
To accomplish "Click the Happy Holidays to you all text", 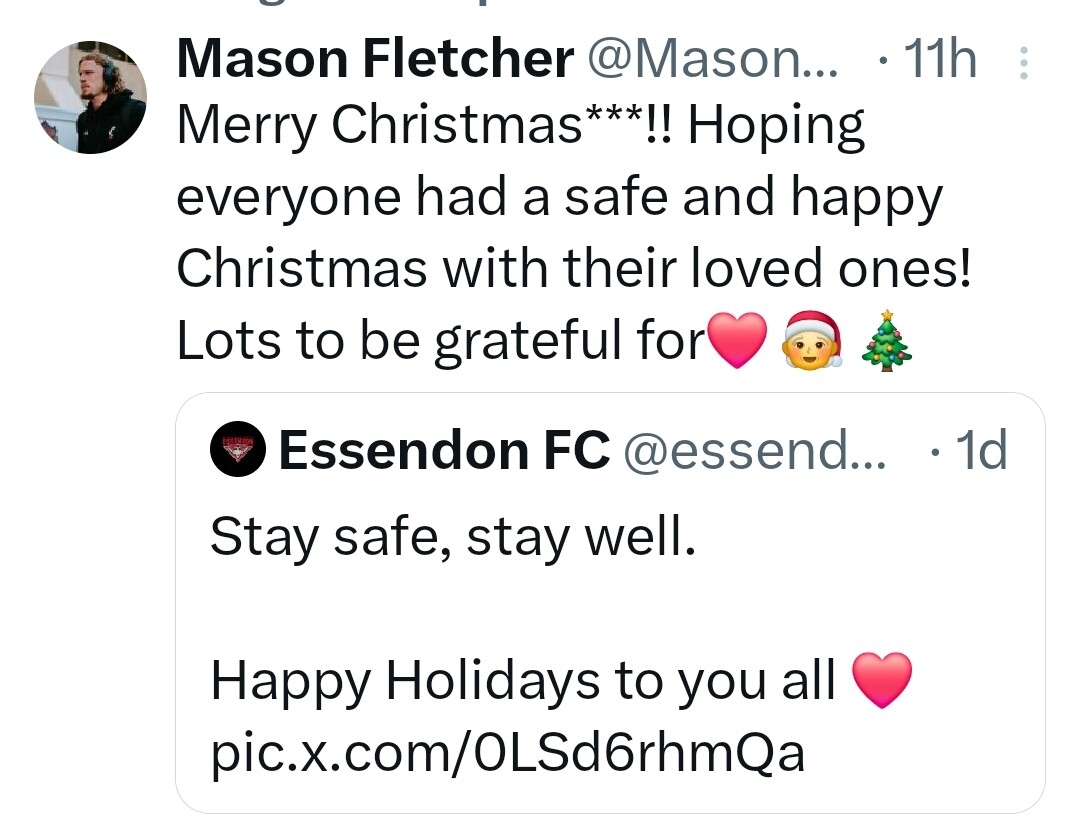I will (523, 680).
